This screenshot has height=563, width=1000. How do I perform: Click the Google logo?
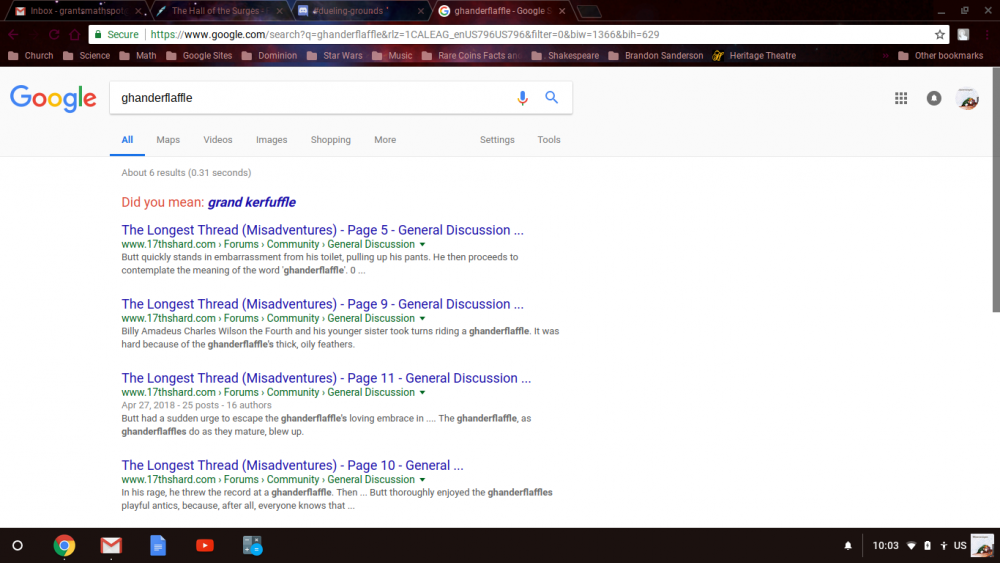point(54,98)
